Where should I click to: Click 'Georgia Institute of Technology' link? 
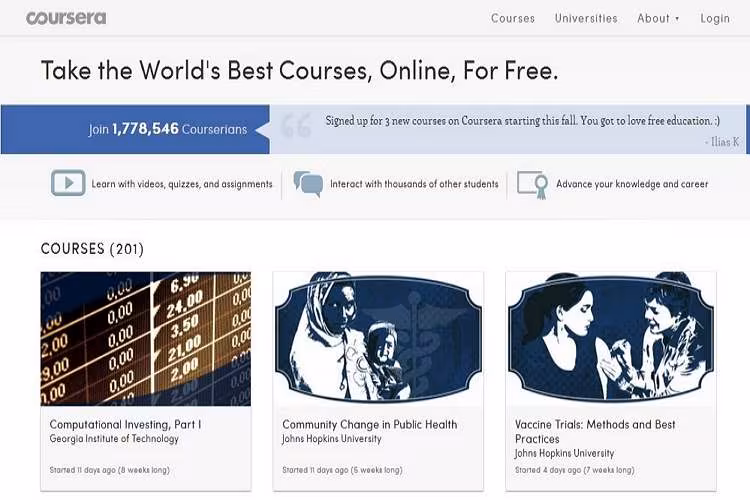(x=114, y=439)
